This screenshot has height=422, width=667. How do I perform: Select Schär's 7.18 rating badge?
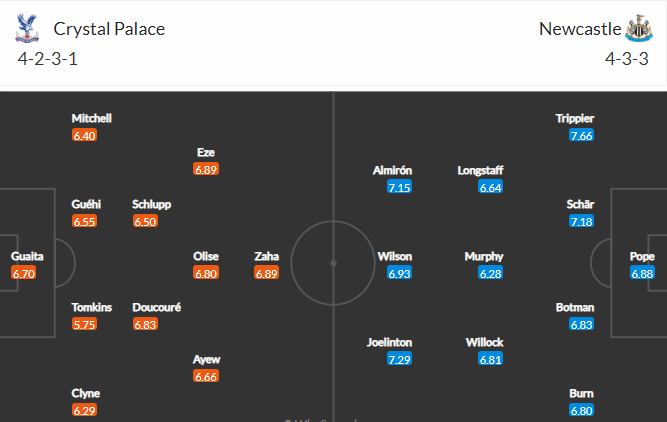581,221
